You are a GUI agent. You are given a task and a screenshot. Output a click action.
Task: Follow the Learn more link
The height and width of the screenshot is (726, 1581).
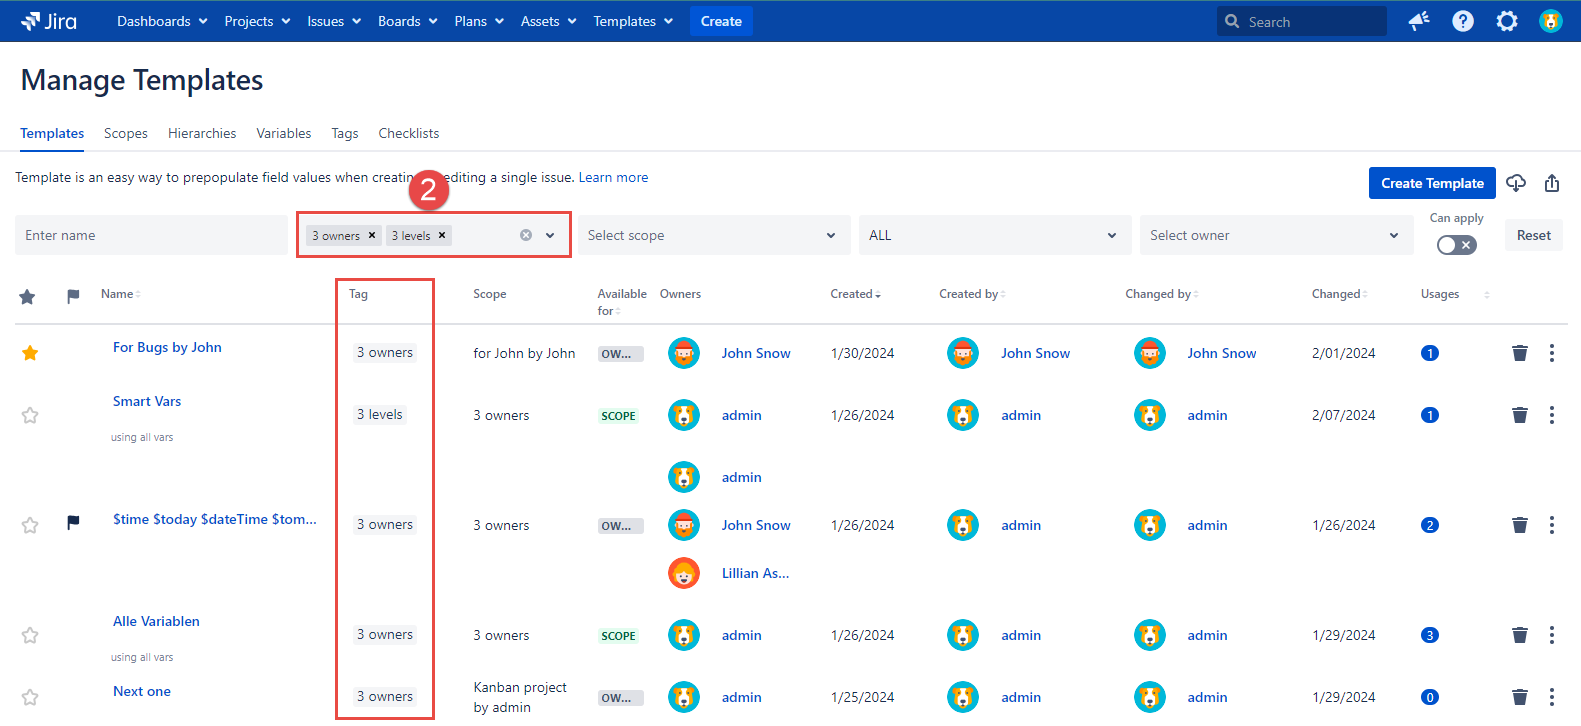tap(613, 177)
